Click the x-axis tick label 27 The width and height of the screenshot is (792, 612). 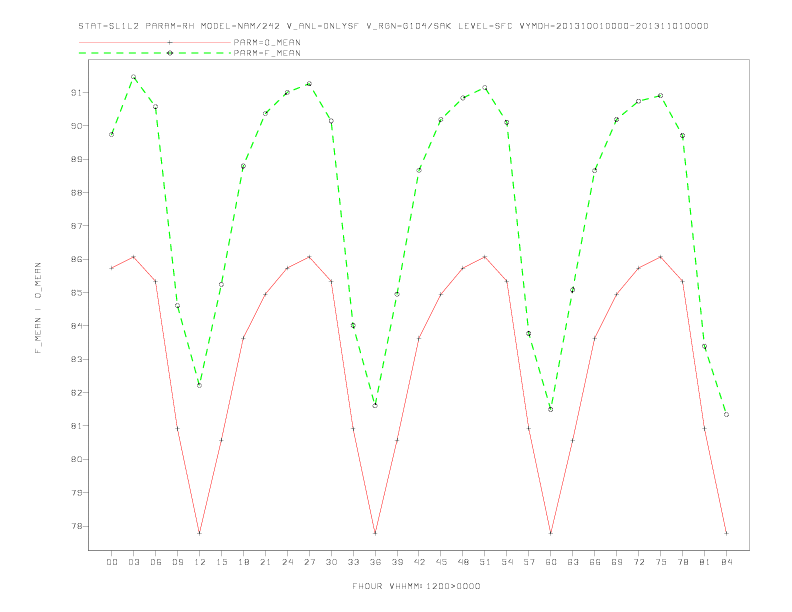coord(309,562)
